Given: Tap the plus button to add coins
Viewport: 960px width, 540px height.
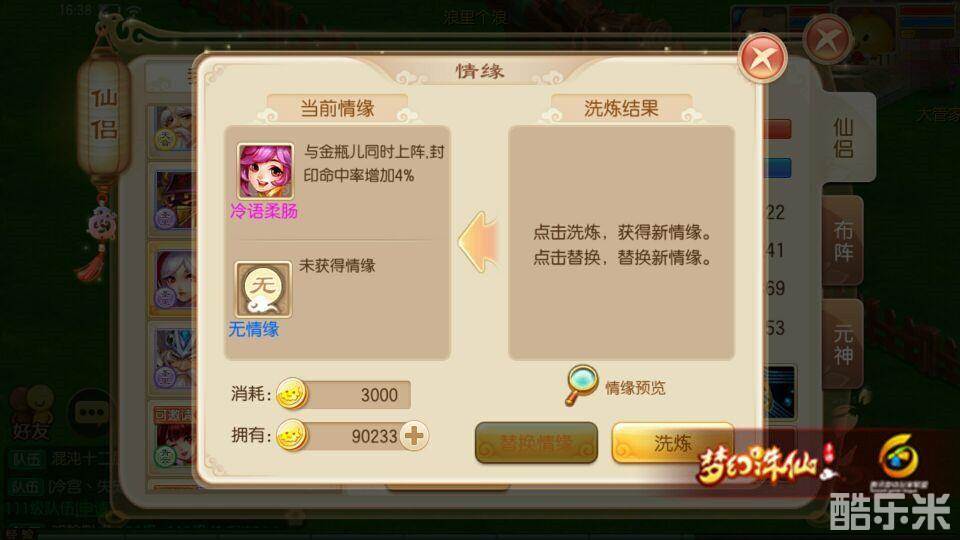Looking at the screenshot, I should click(x=414, y=436).
